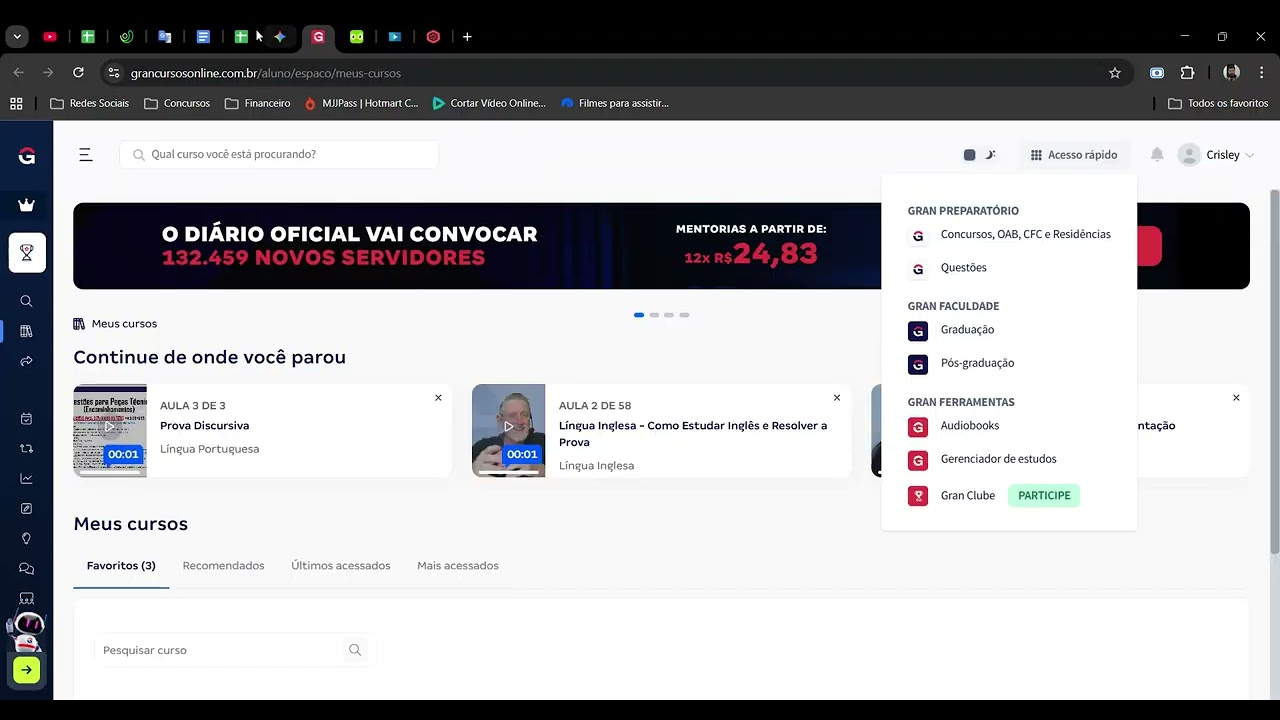This screenshot has height=720, width=1280.
Task: Click the Gran logo in the sidebar
Action: [x=27, y=156]
